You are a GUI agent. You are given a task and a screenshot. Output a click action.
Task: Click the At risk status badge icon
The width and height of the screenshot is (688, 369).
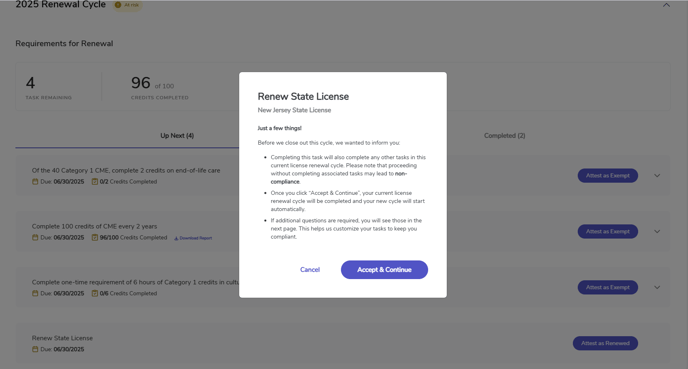(x=118, y=5)
